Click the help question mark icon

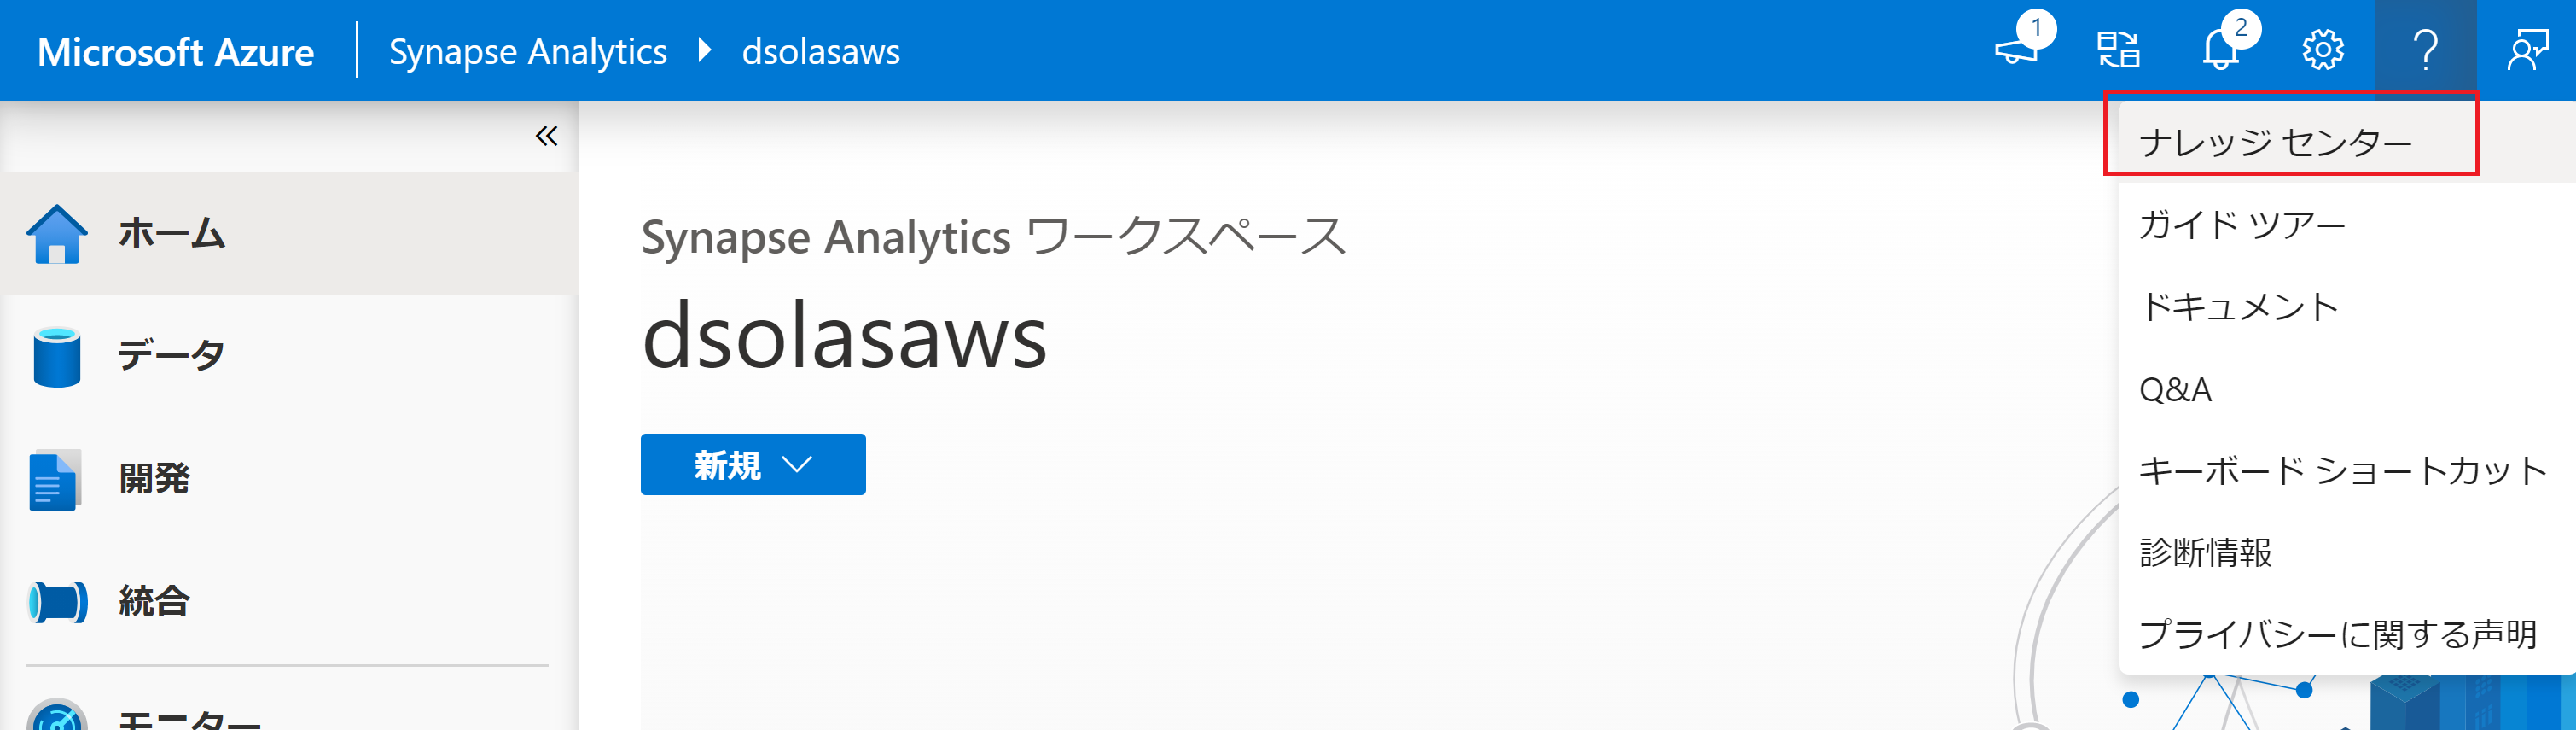[2425, 50]
